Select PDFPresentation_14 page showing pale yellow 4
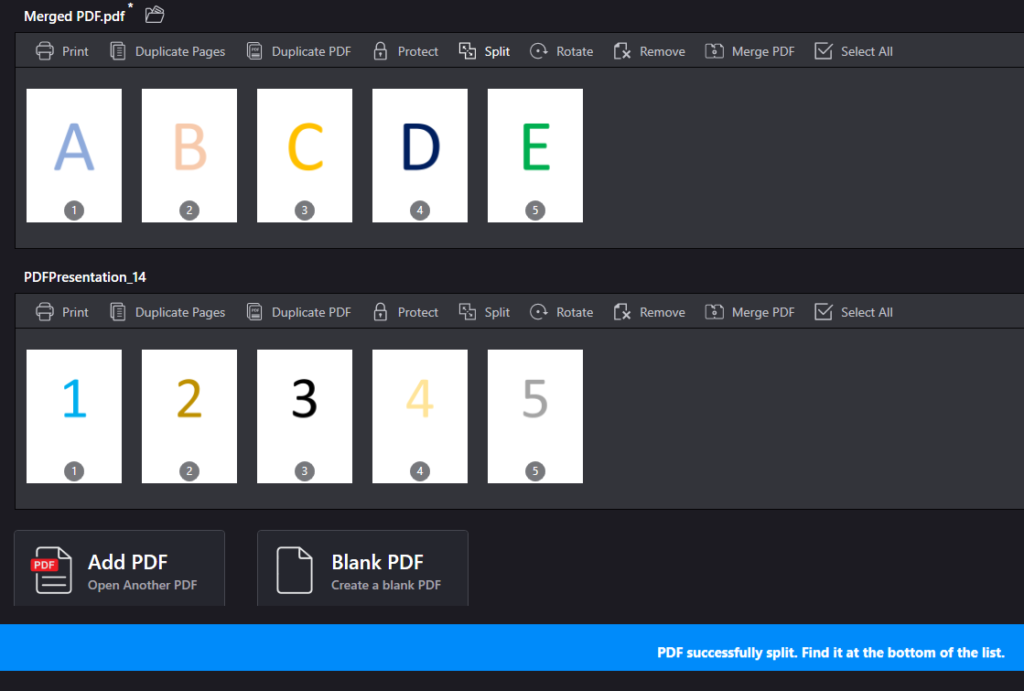Viewport: 1024px width, 691px height. pyautogui.click(x=420, y=417)
